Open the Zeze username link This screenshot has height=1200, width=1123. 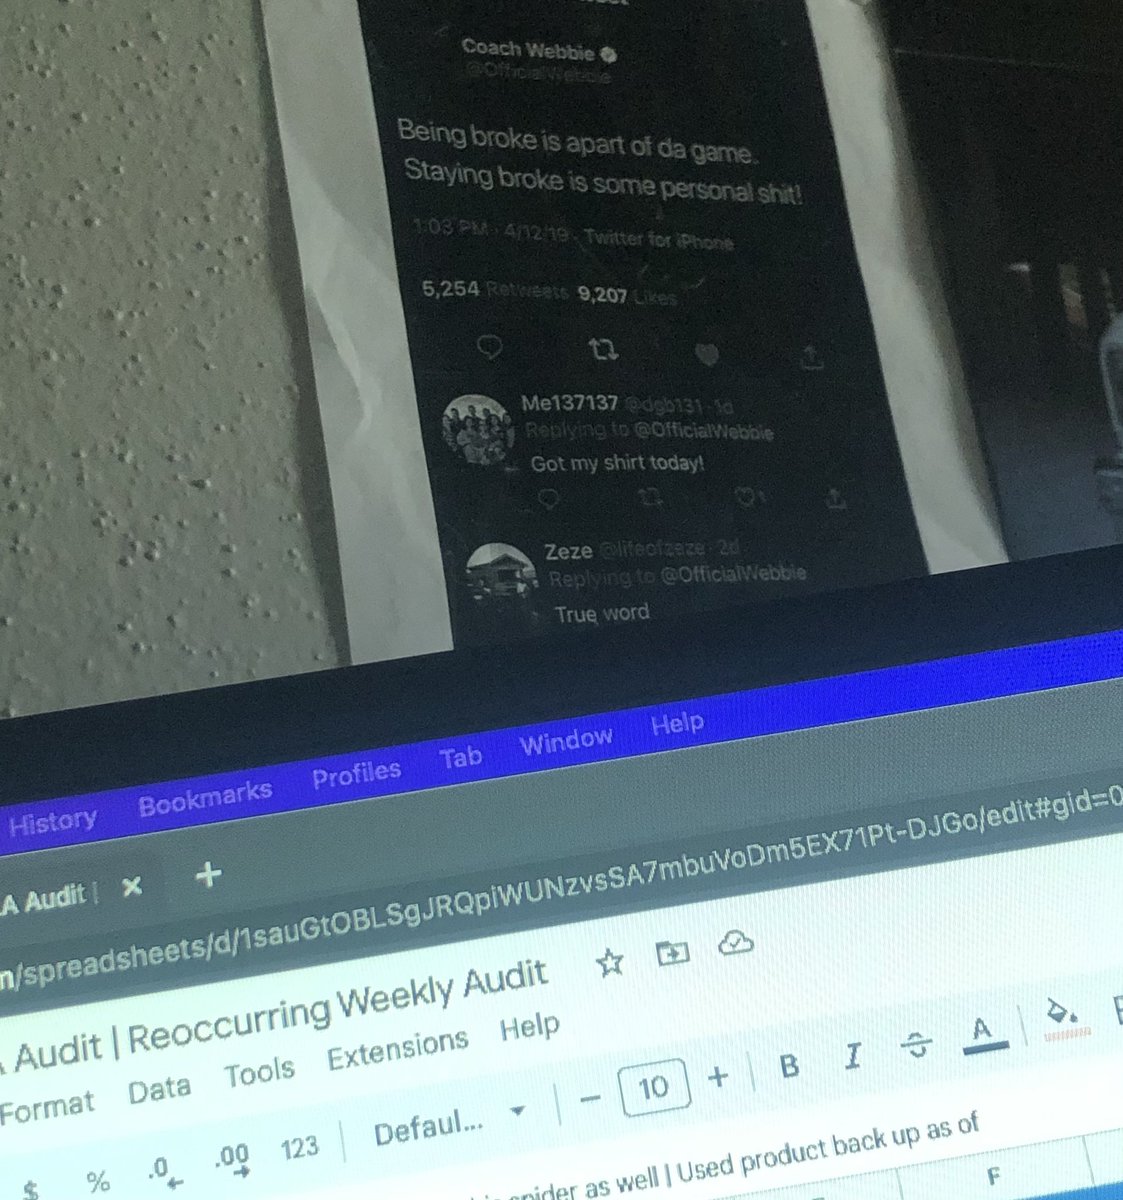(x=568, y=551)
